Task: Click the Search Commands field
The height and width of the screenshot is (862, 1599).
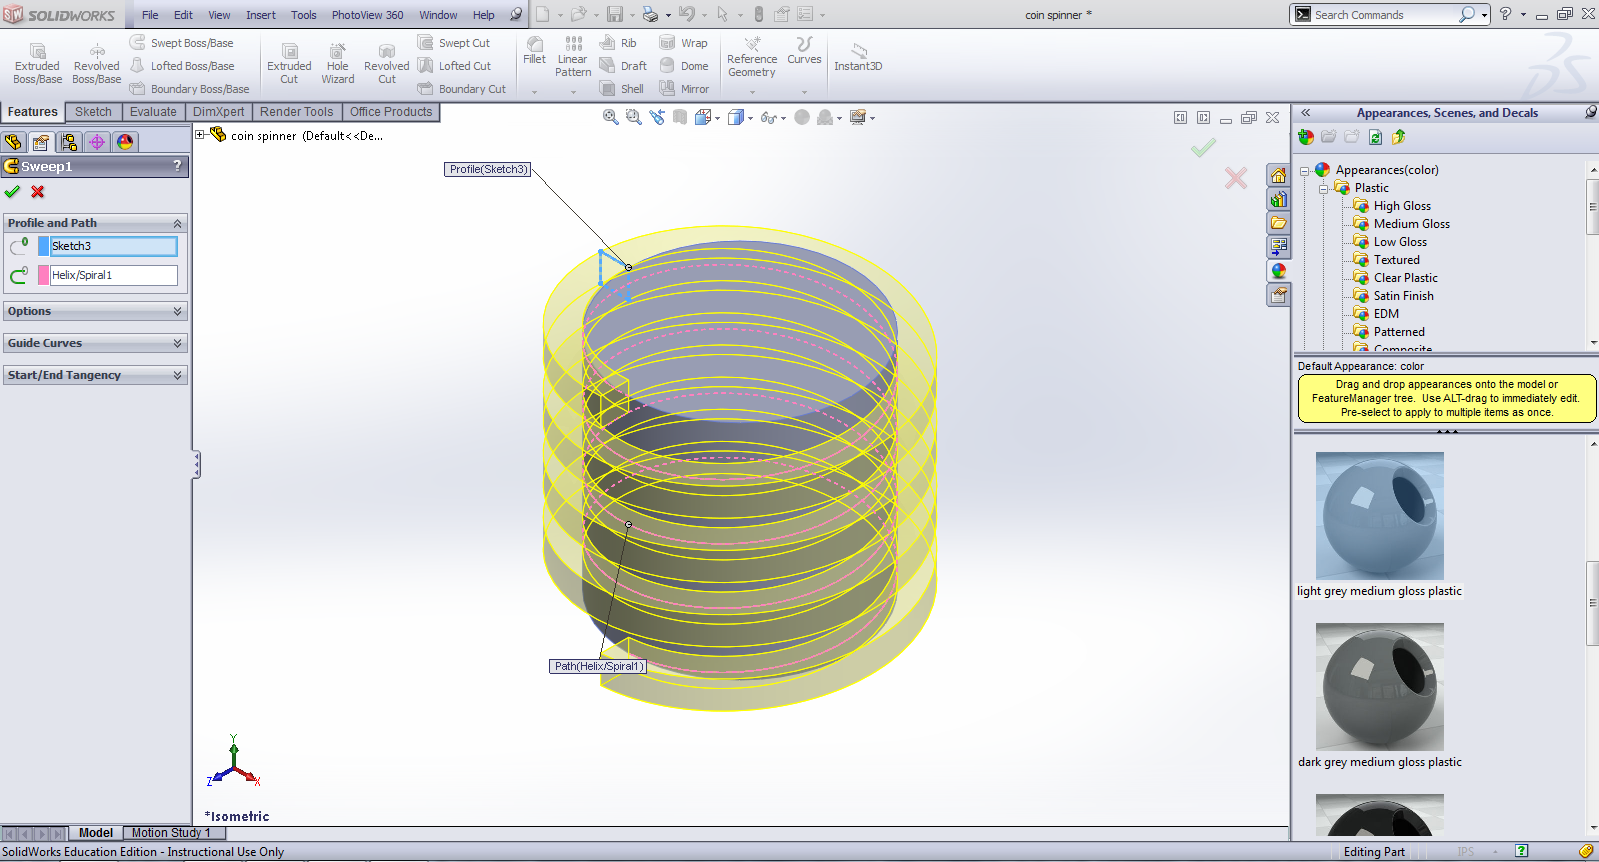Action: (1383, 15)
